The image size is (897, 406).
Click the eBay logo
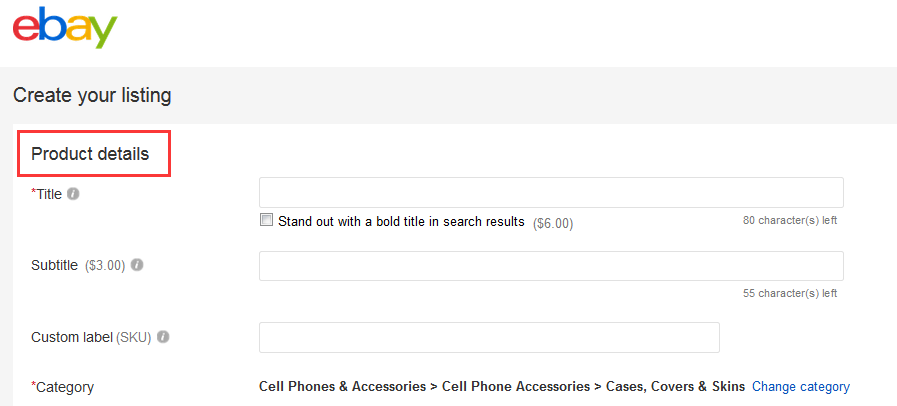[65, 28]
